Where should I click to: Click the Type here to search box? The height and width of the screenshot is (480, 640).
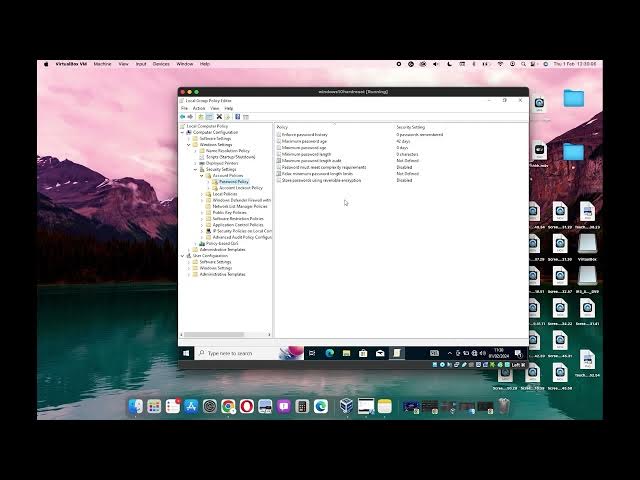point(249,353)
